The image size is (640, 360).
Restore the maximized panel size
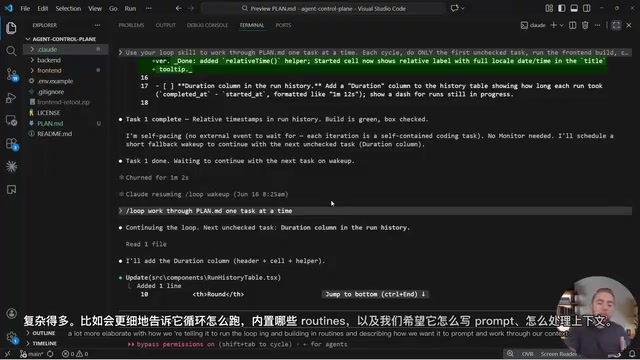pos(616,25)
